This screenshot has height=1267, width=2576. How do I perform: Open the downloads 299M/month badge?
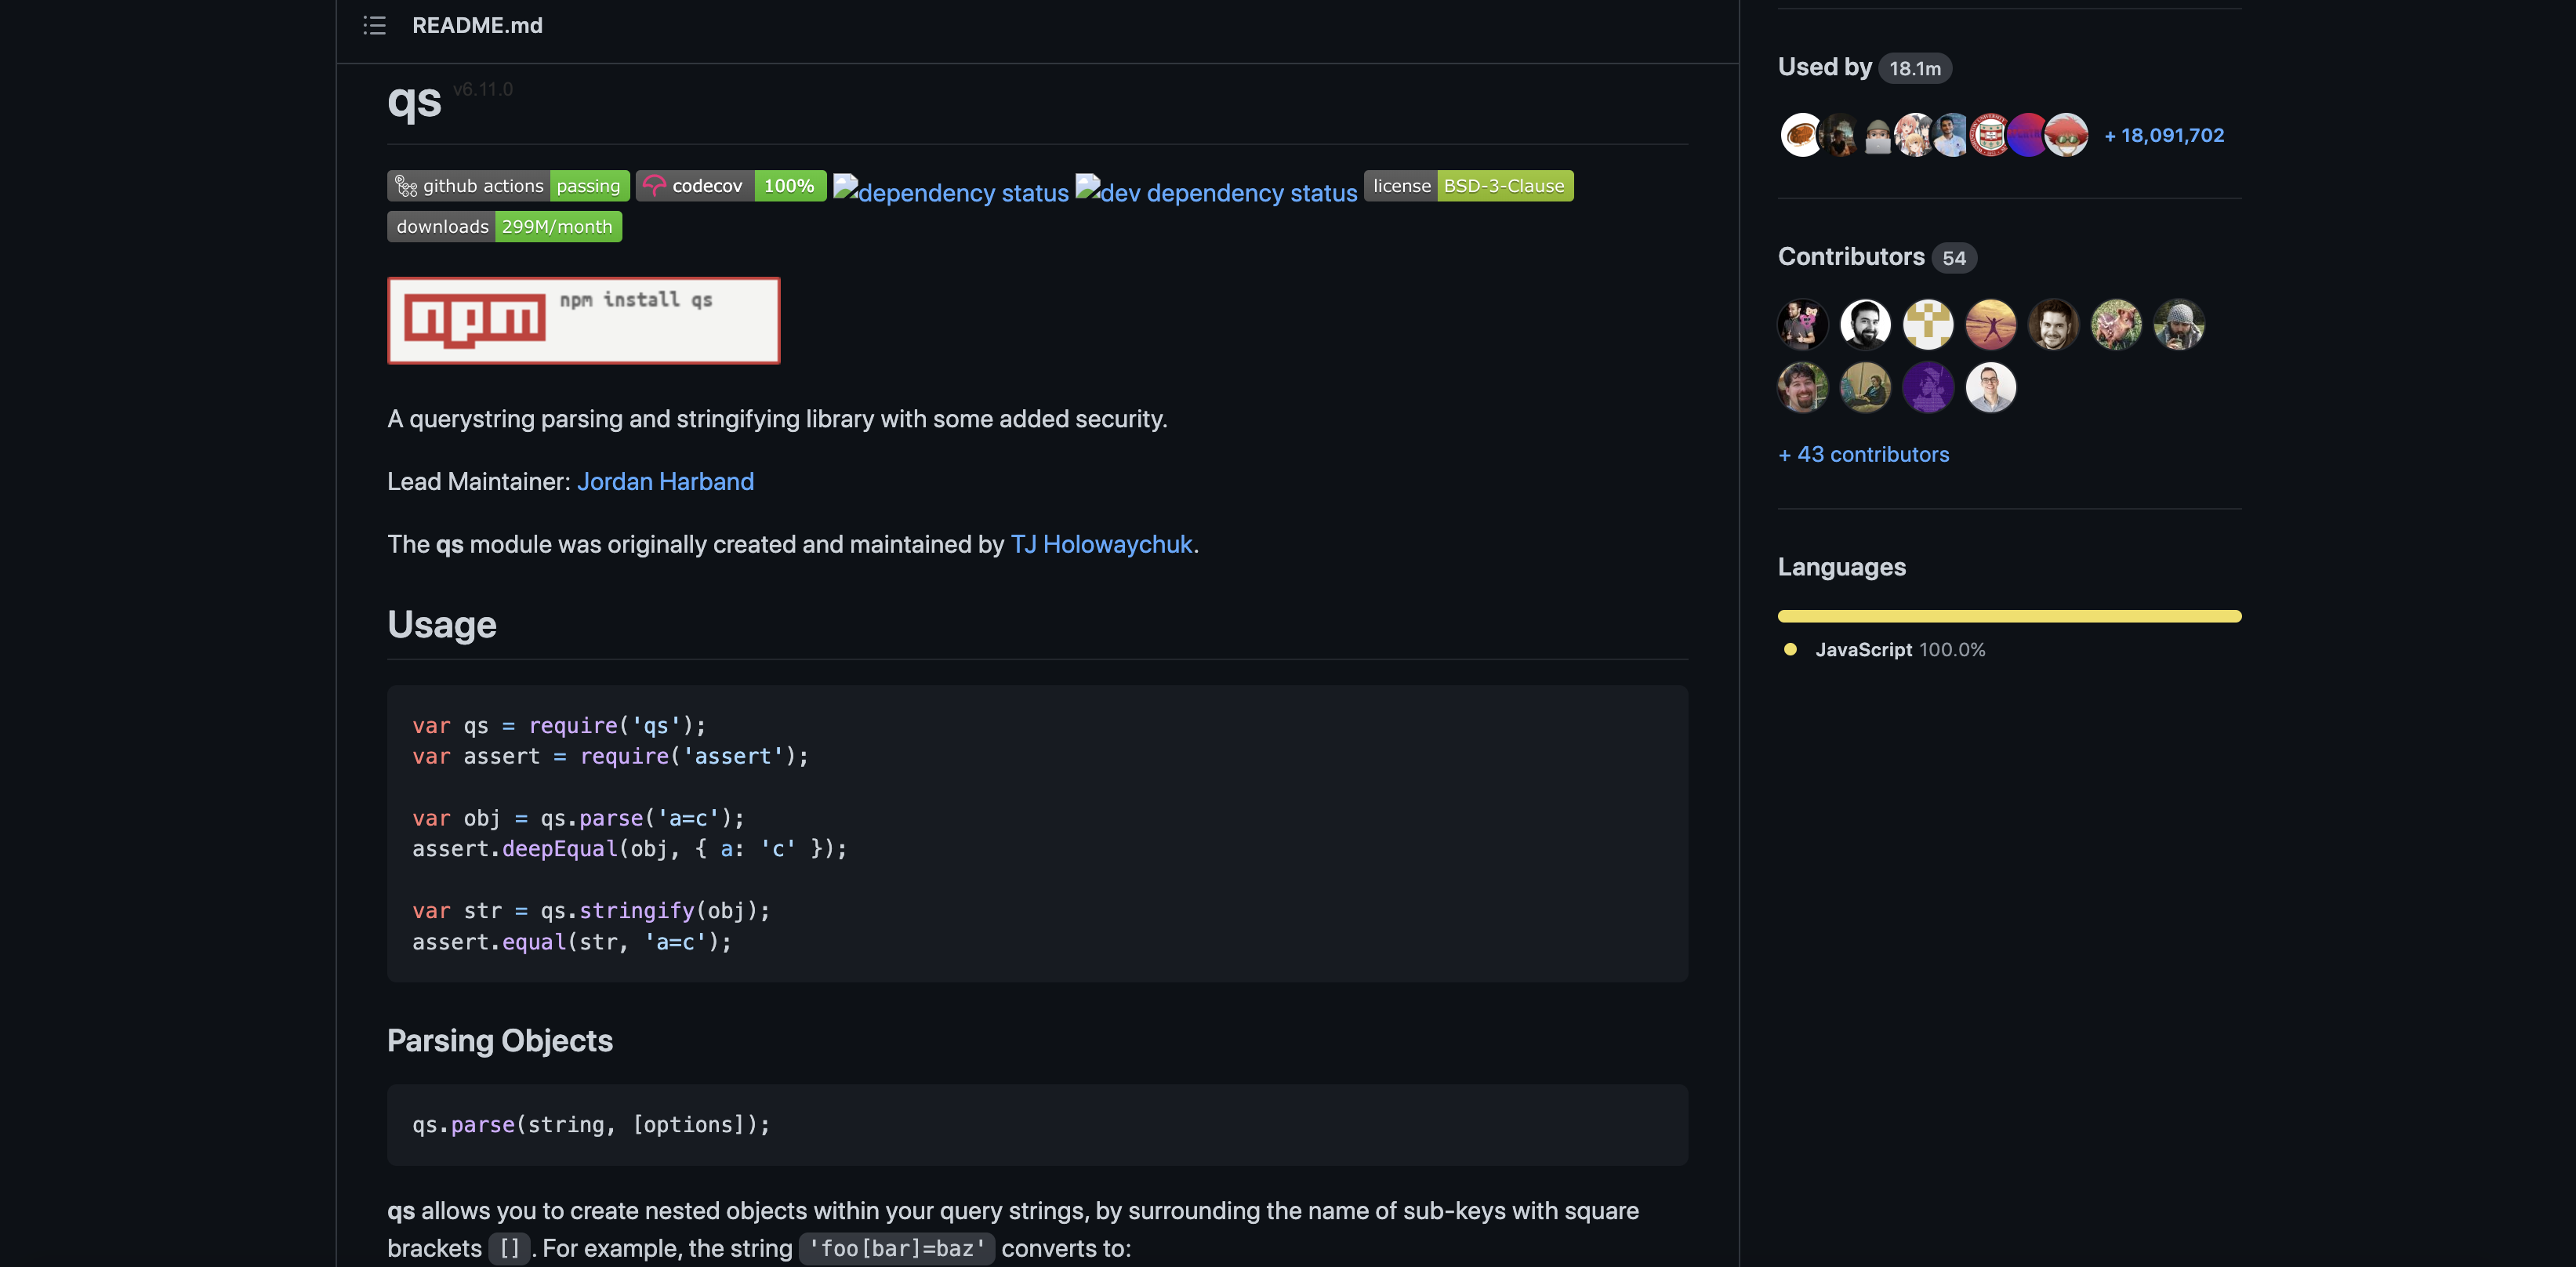click(x=504, y=226)
